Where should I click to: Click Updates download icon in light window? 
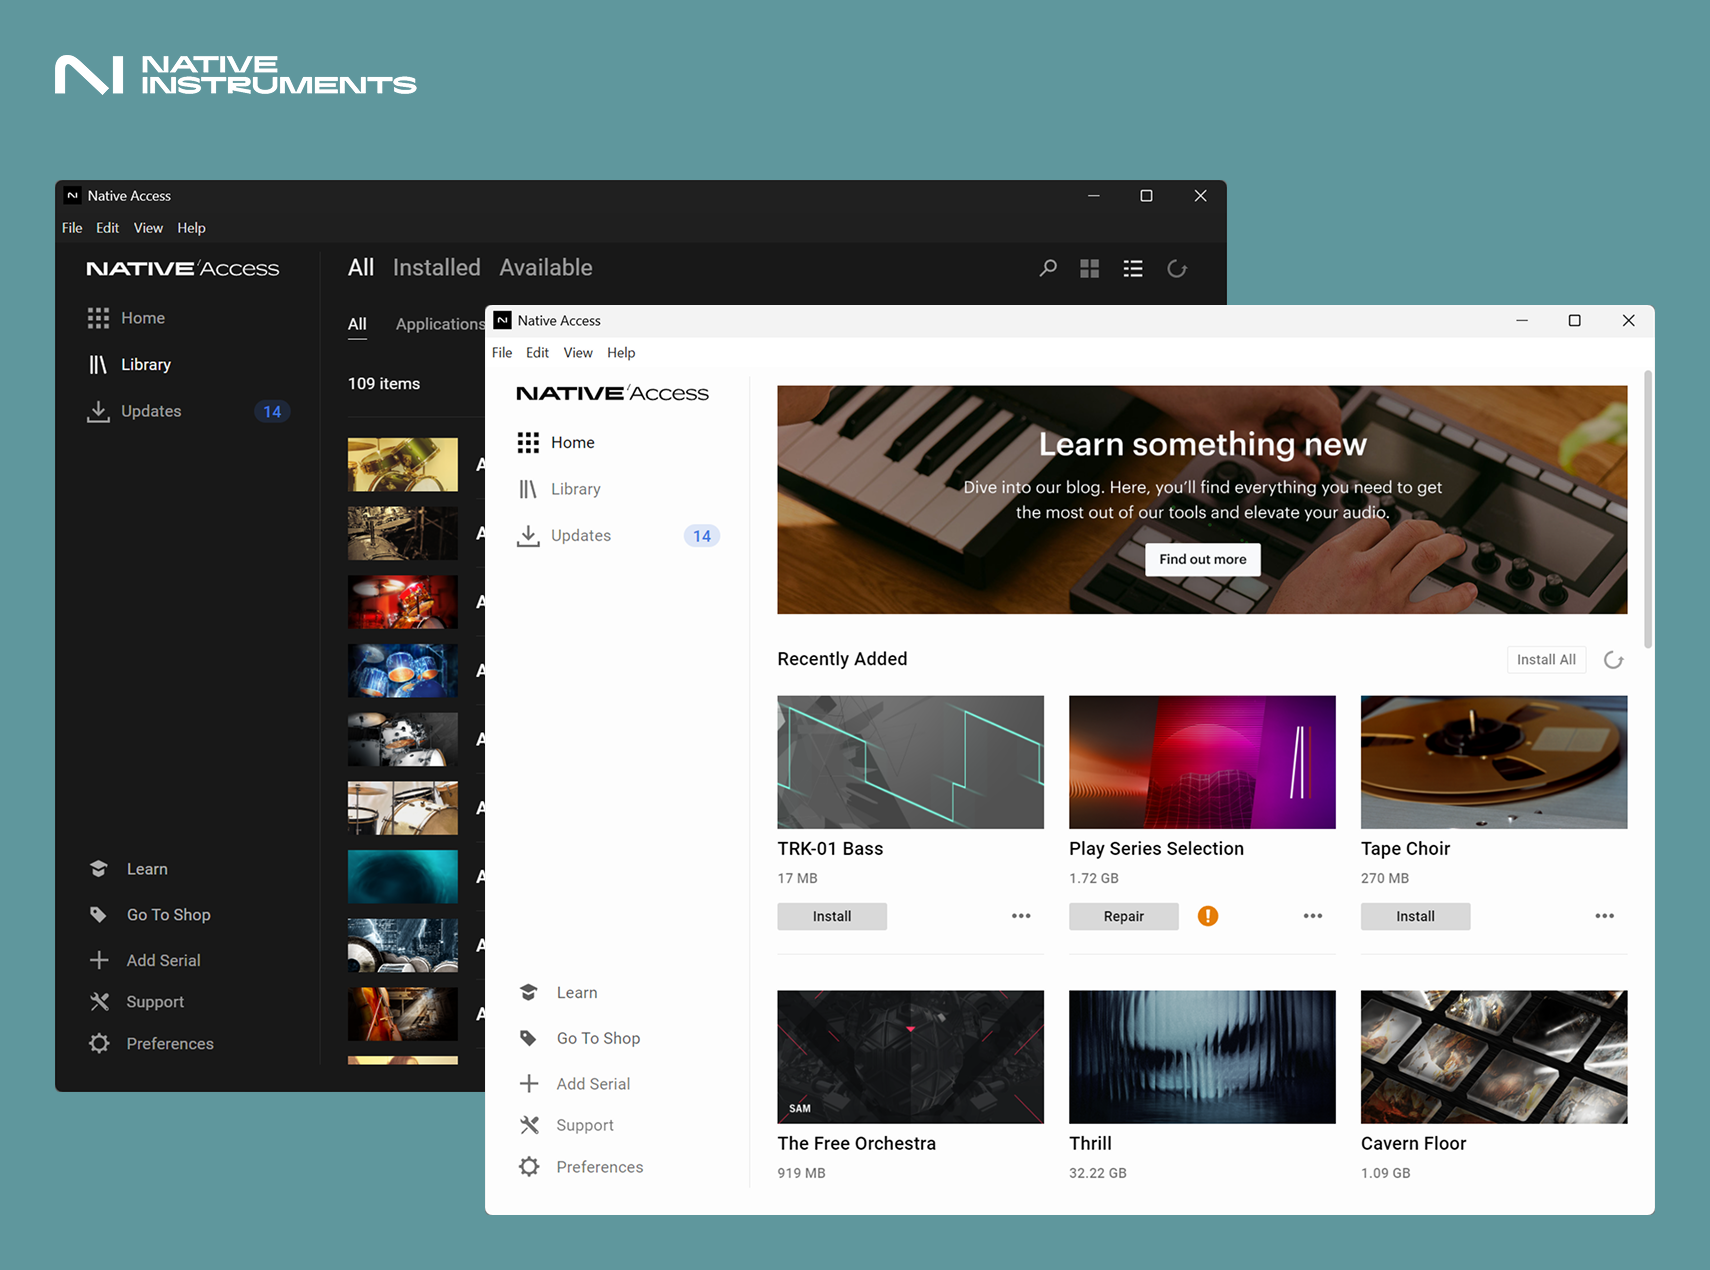click(x=528, y=536)
